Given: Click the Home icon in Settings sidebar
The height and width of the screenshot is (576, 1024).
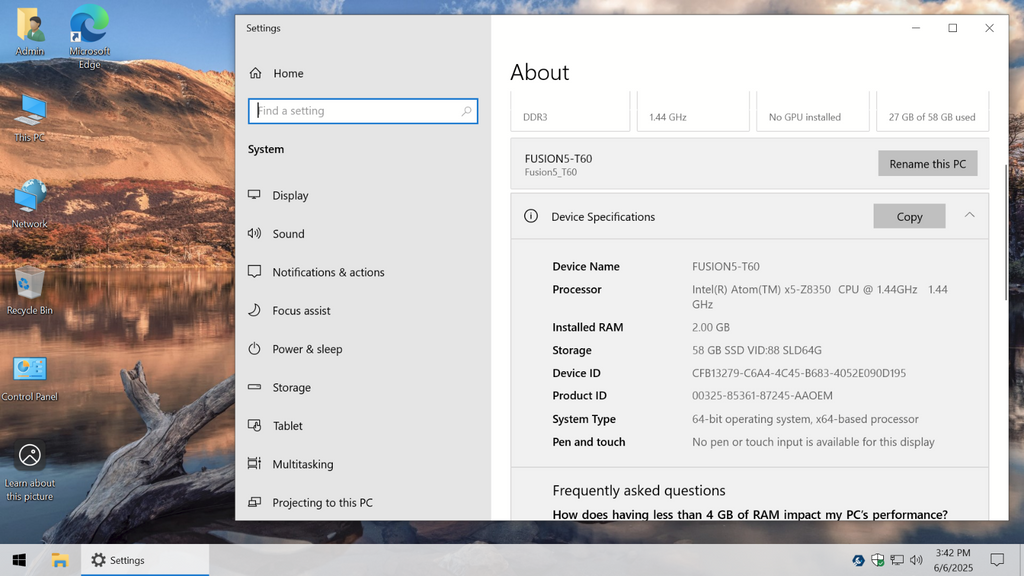Looking at the screenshot, I should click(x=255, y=73).
